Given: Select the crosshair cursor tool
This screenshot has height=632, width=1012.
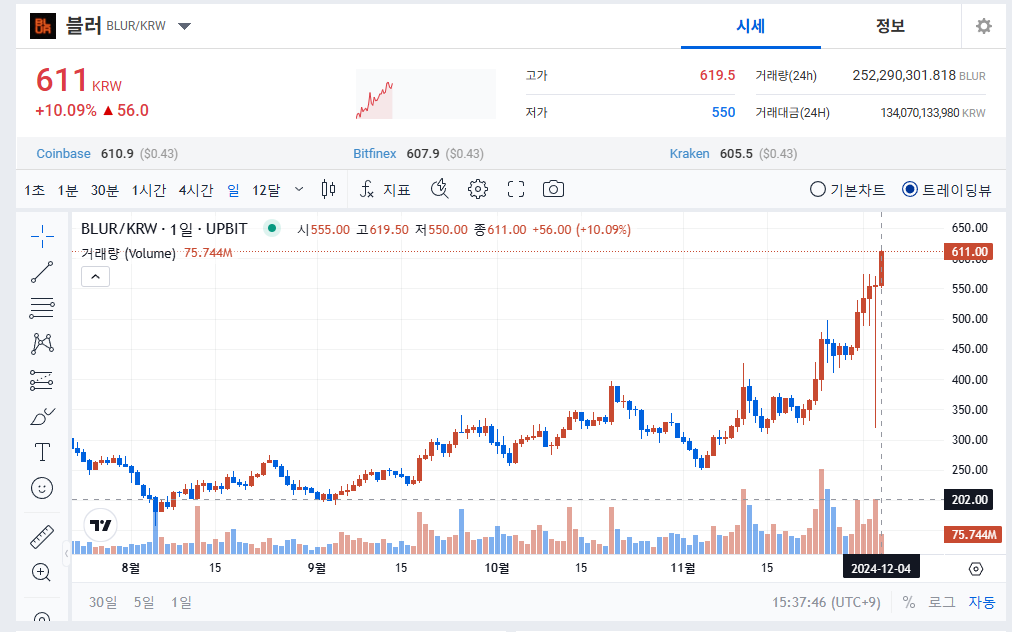Looking at the screenshot, I should pyautogui.click(x=42, y=236).
